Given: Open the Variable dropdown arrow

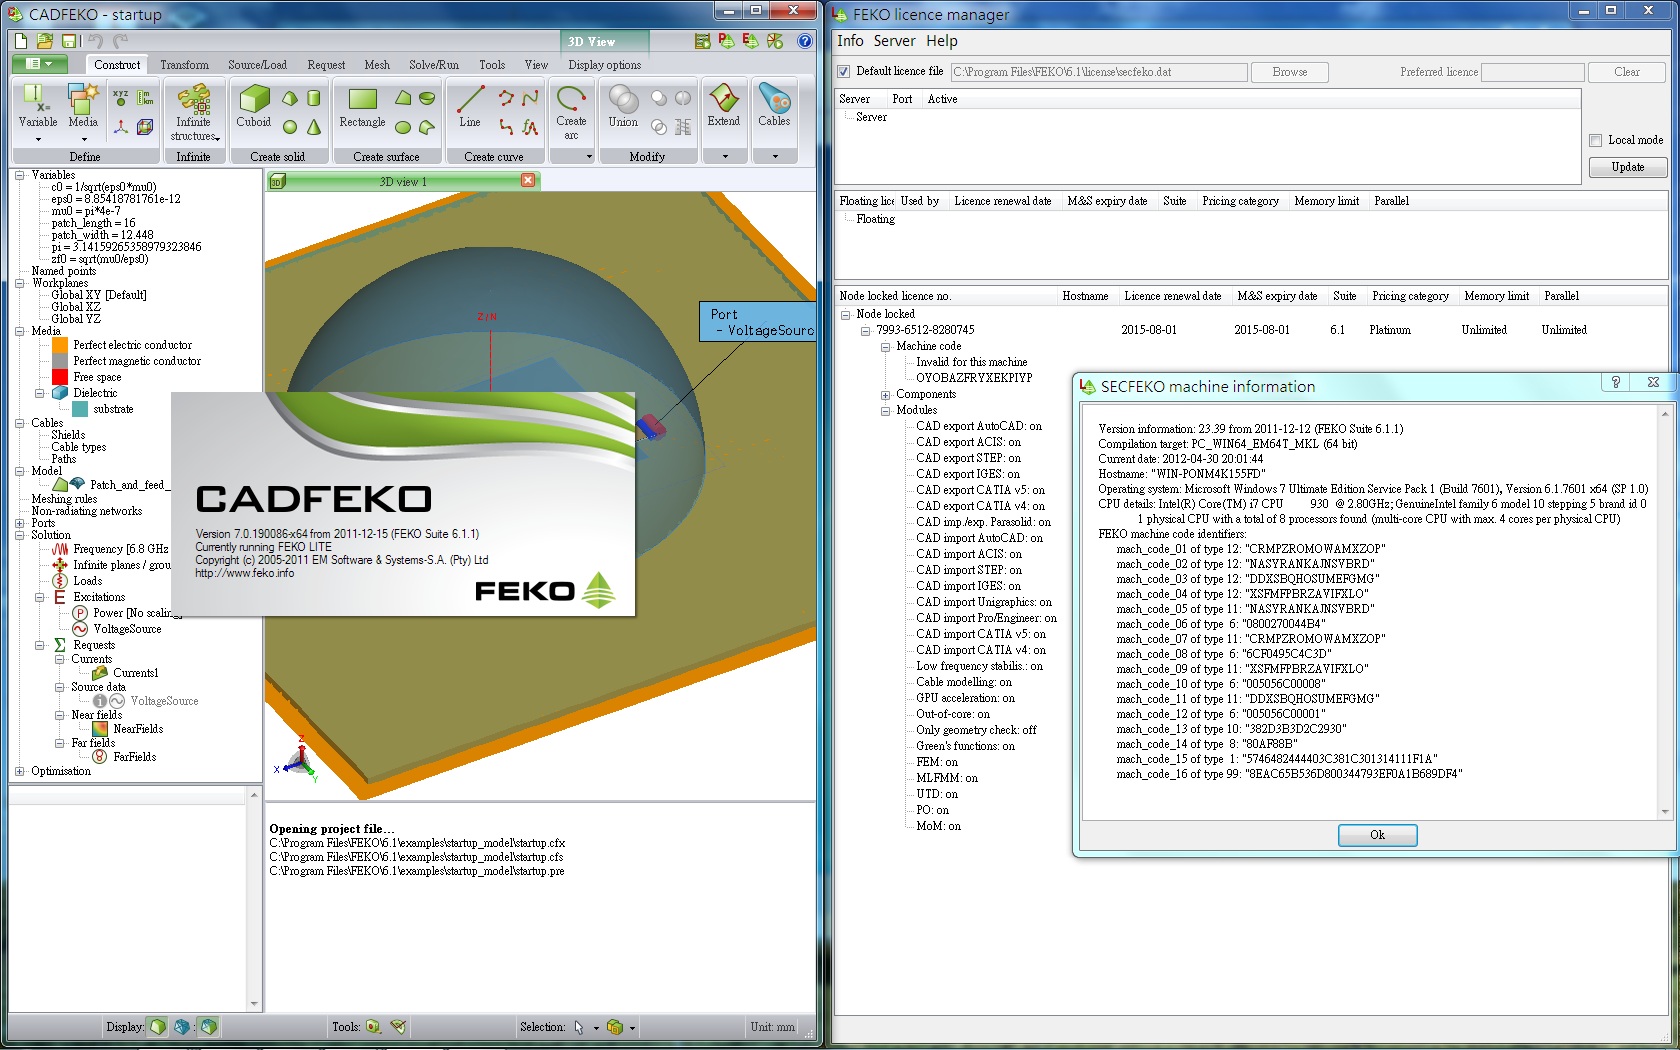Looking at the screenshot, I should tap(38, 140).
